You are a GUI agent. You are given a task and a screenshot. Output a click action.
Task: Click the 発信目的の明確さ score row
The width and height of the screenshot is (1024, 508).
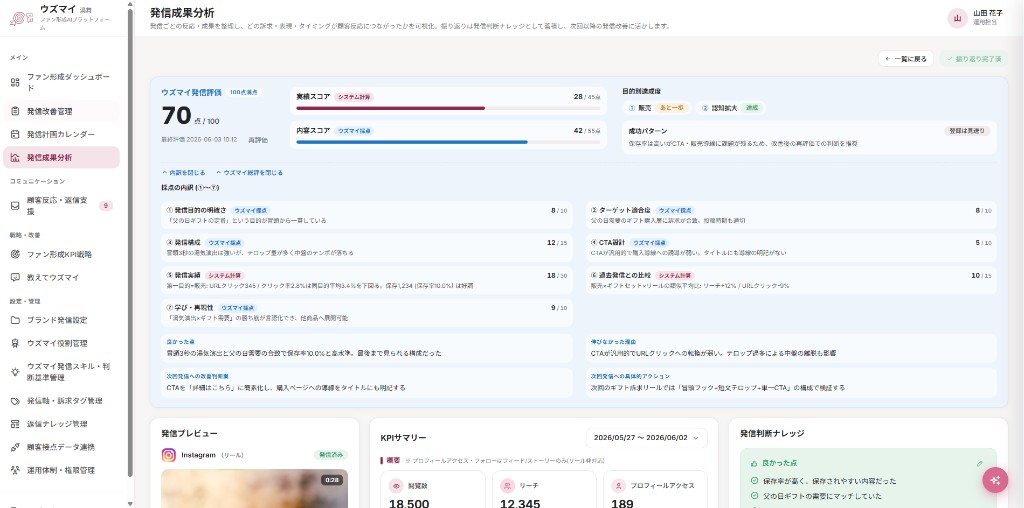[366, 215]
